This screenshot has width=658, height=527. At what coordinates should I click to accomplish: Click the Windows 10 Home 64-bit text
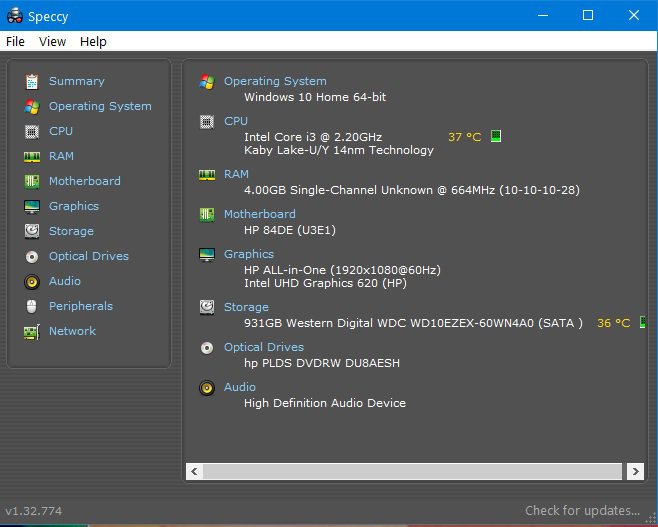[x=315, y=97]
